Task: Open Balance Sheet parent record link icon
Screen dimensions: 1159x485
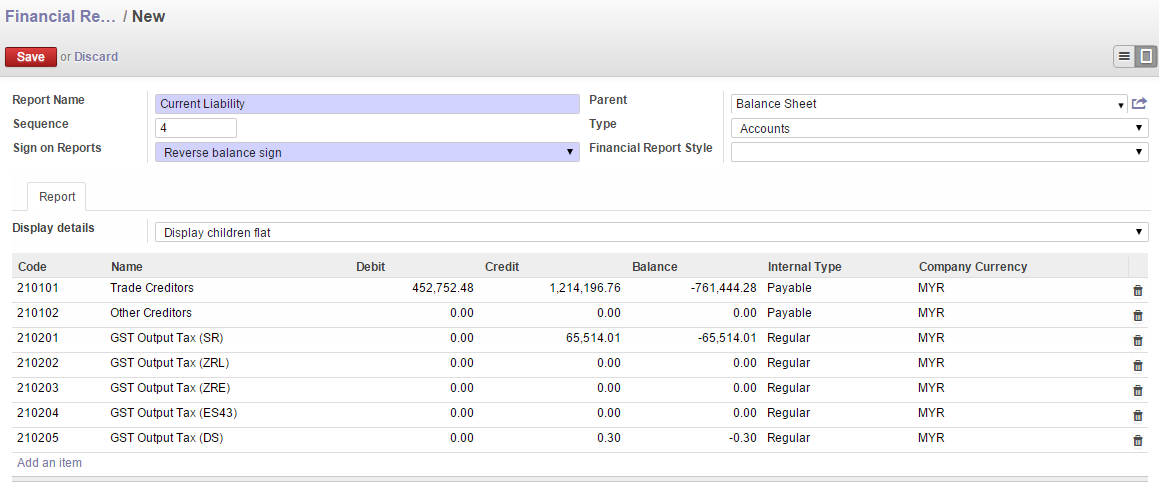Action: 1140,103
